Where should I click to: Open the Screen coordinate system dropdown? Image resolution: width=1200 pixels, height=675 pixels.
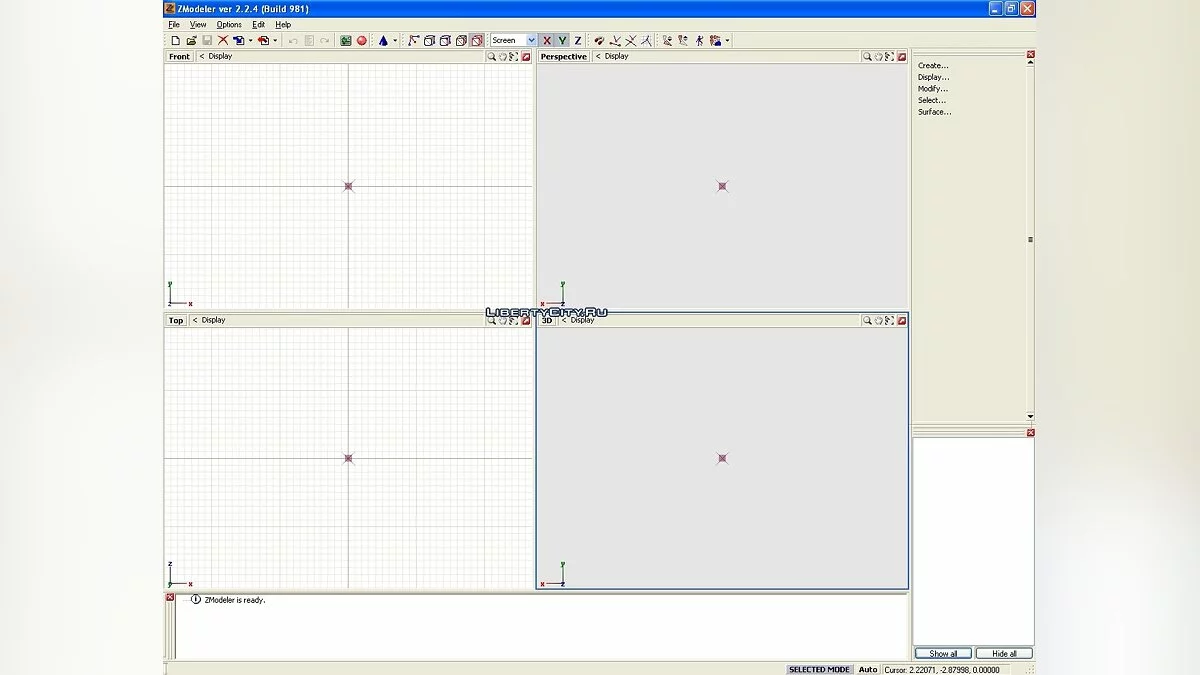tap(531, 40)
